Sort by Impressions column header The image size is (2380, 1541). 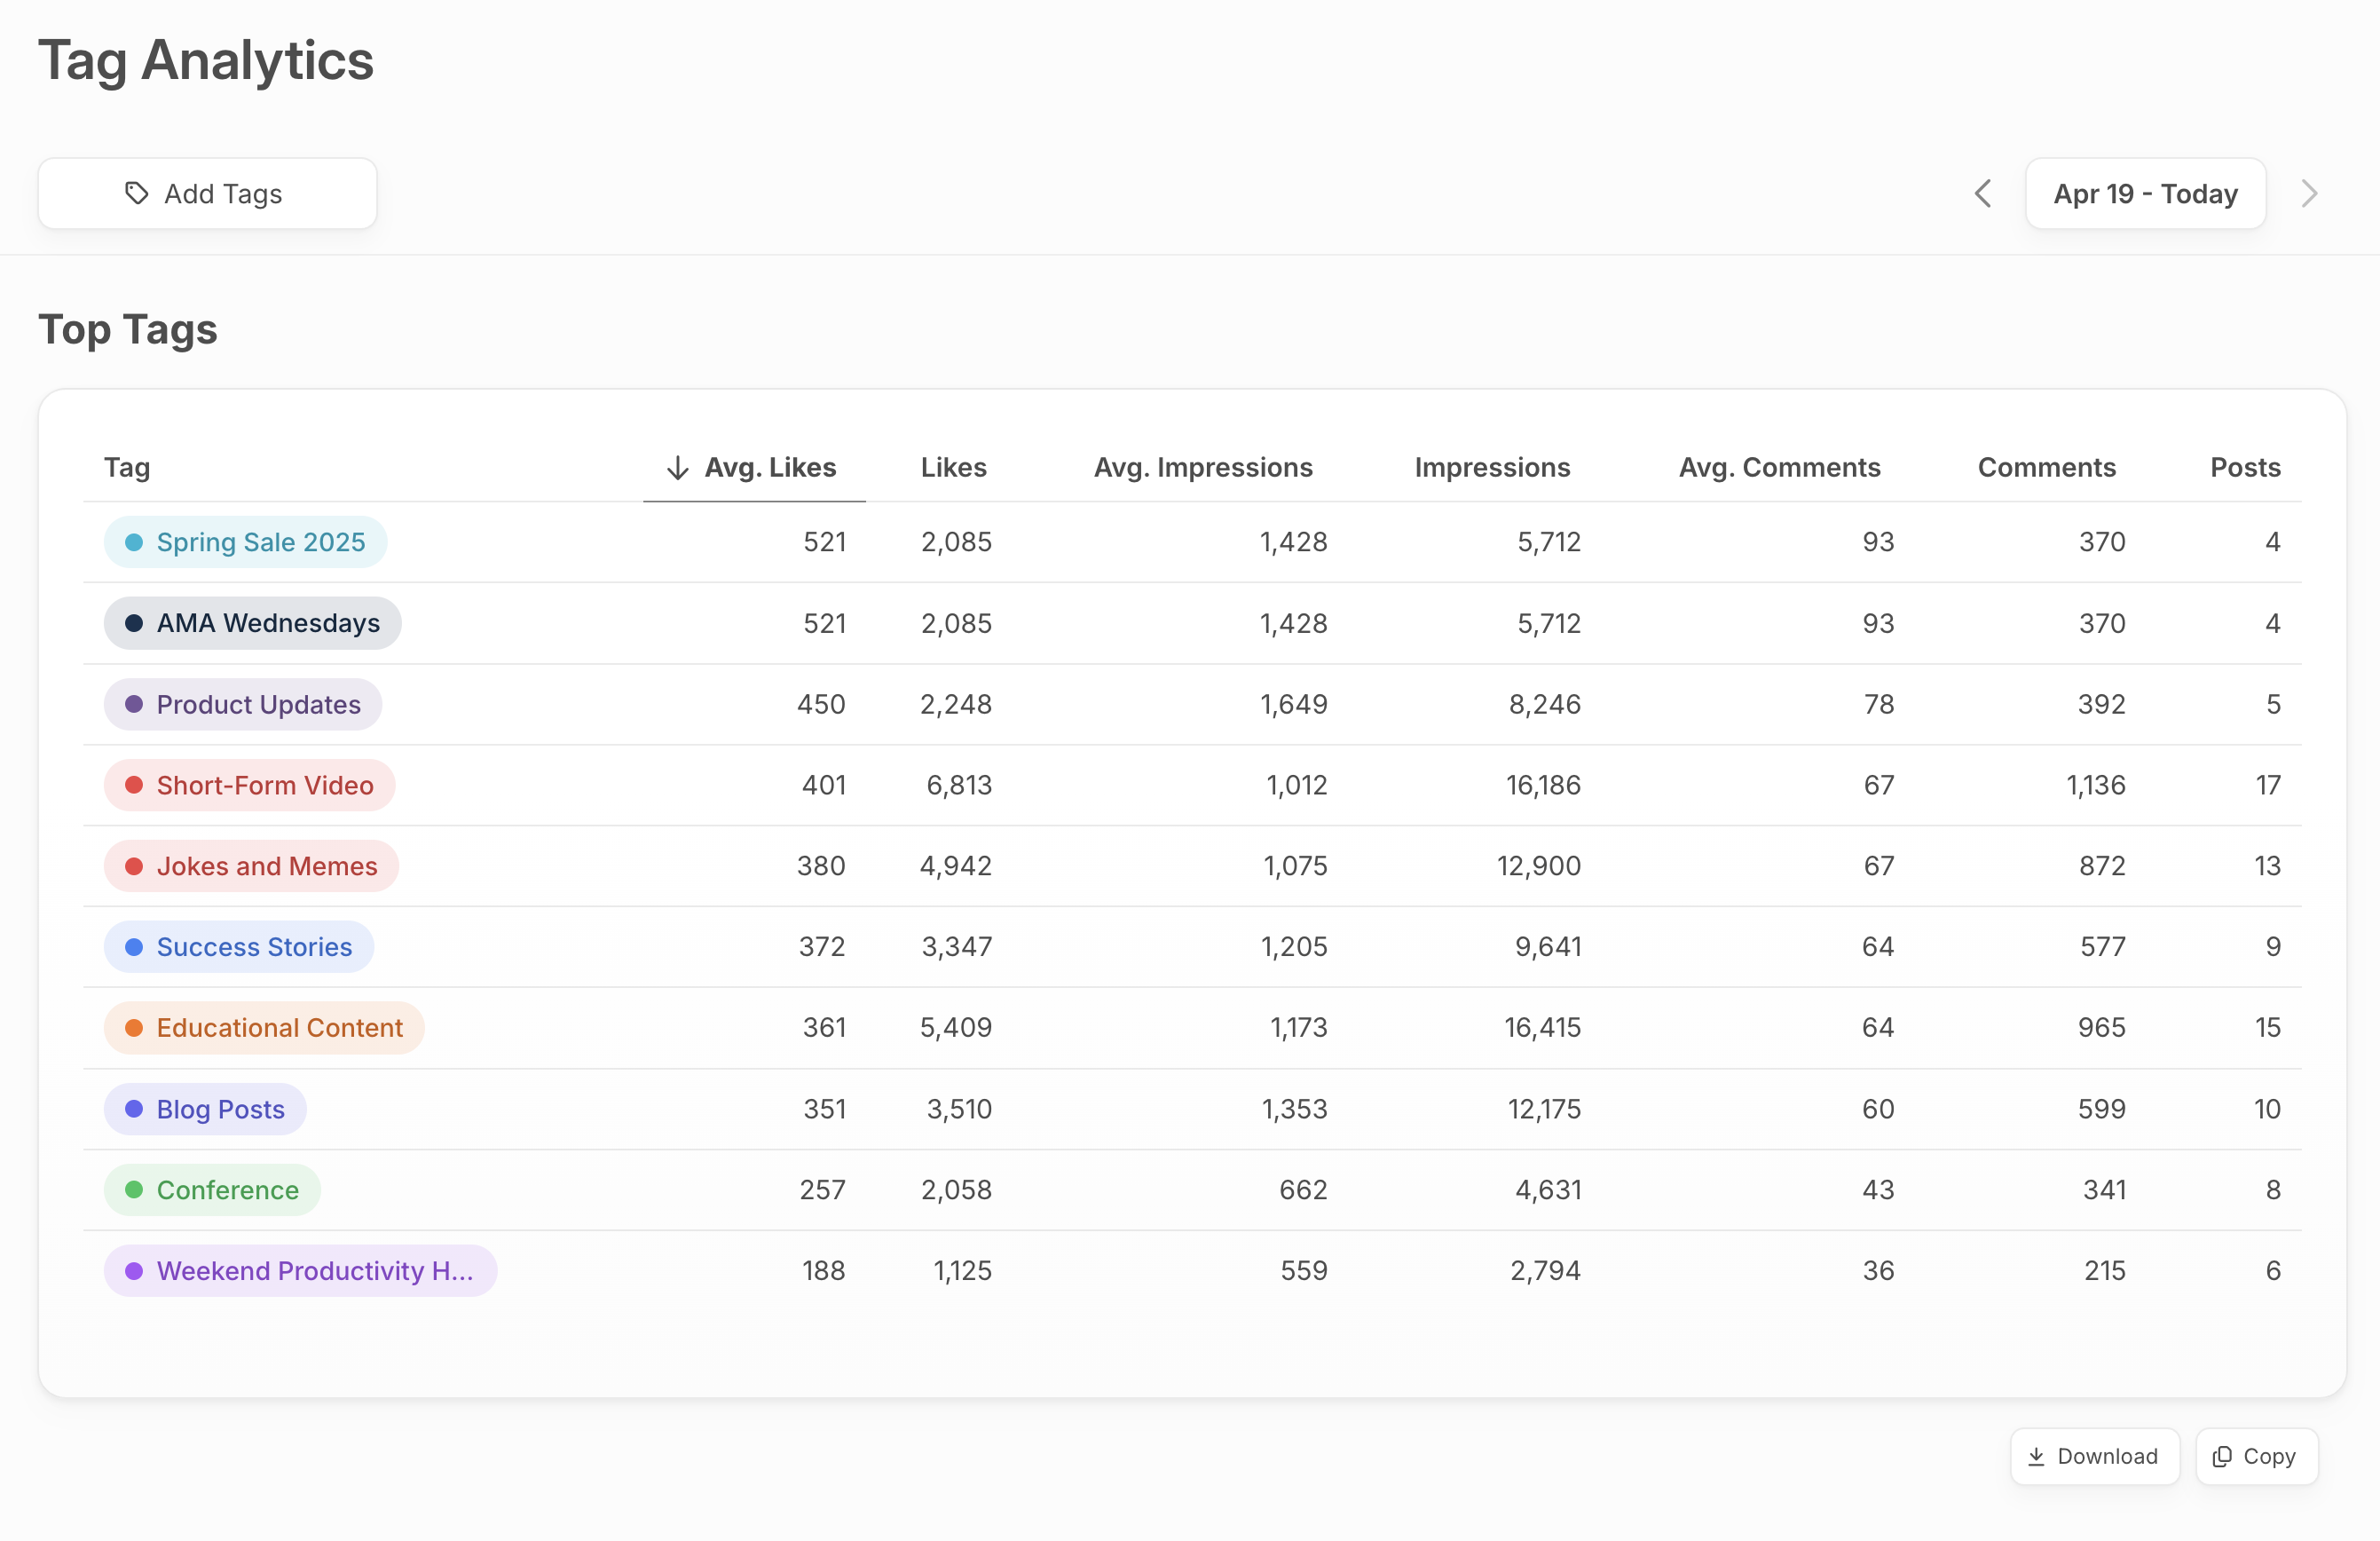pos(1492,467)
